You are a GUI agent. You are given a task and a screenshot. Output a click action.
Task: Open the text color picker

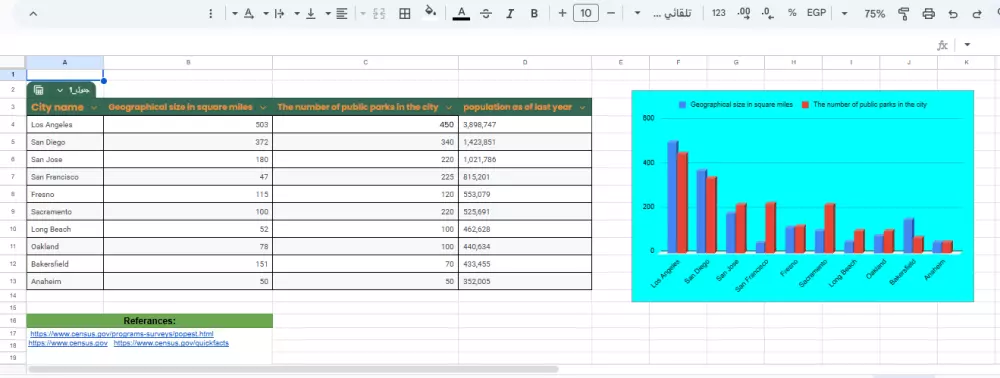(x=461, y=13)
